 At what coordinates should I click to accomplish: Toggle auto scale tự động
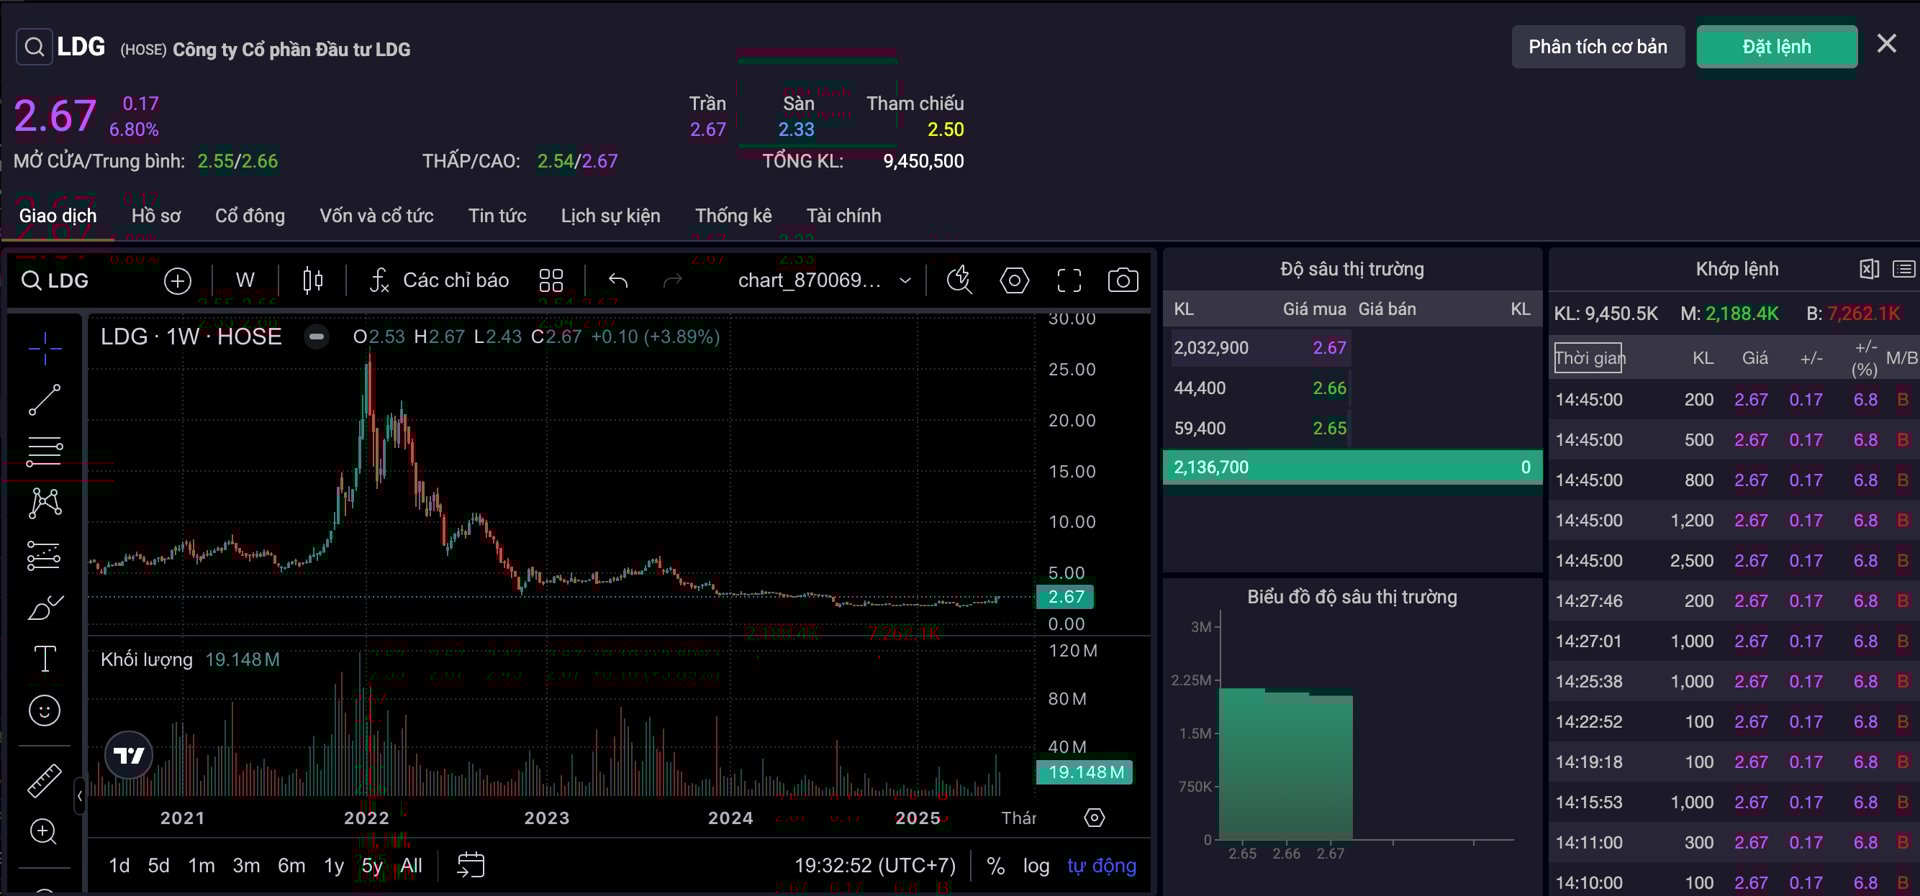click(x=1101, y=866)
